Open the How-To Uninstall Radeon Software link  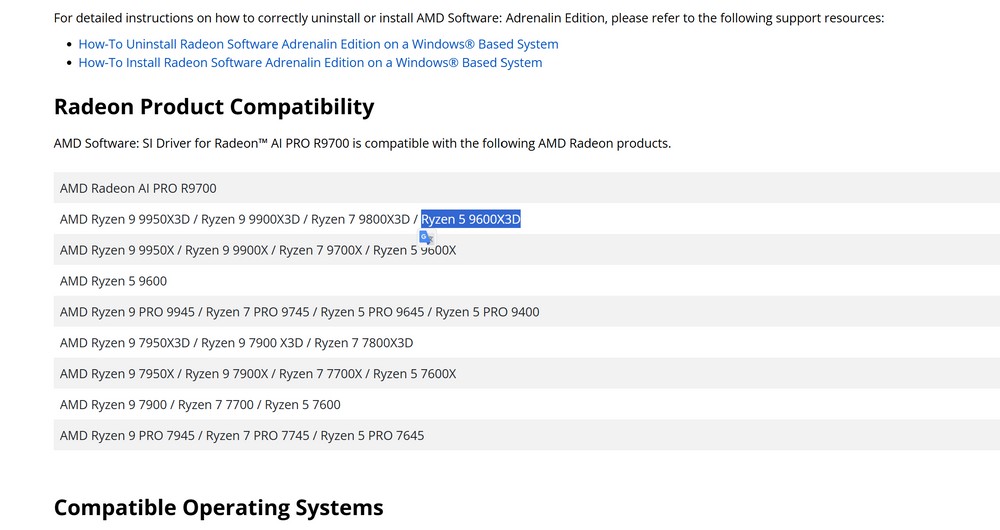(x=318, y=44)
